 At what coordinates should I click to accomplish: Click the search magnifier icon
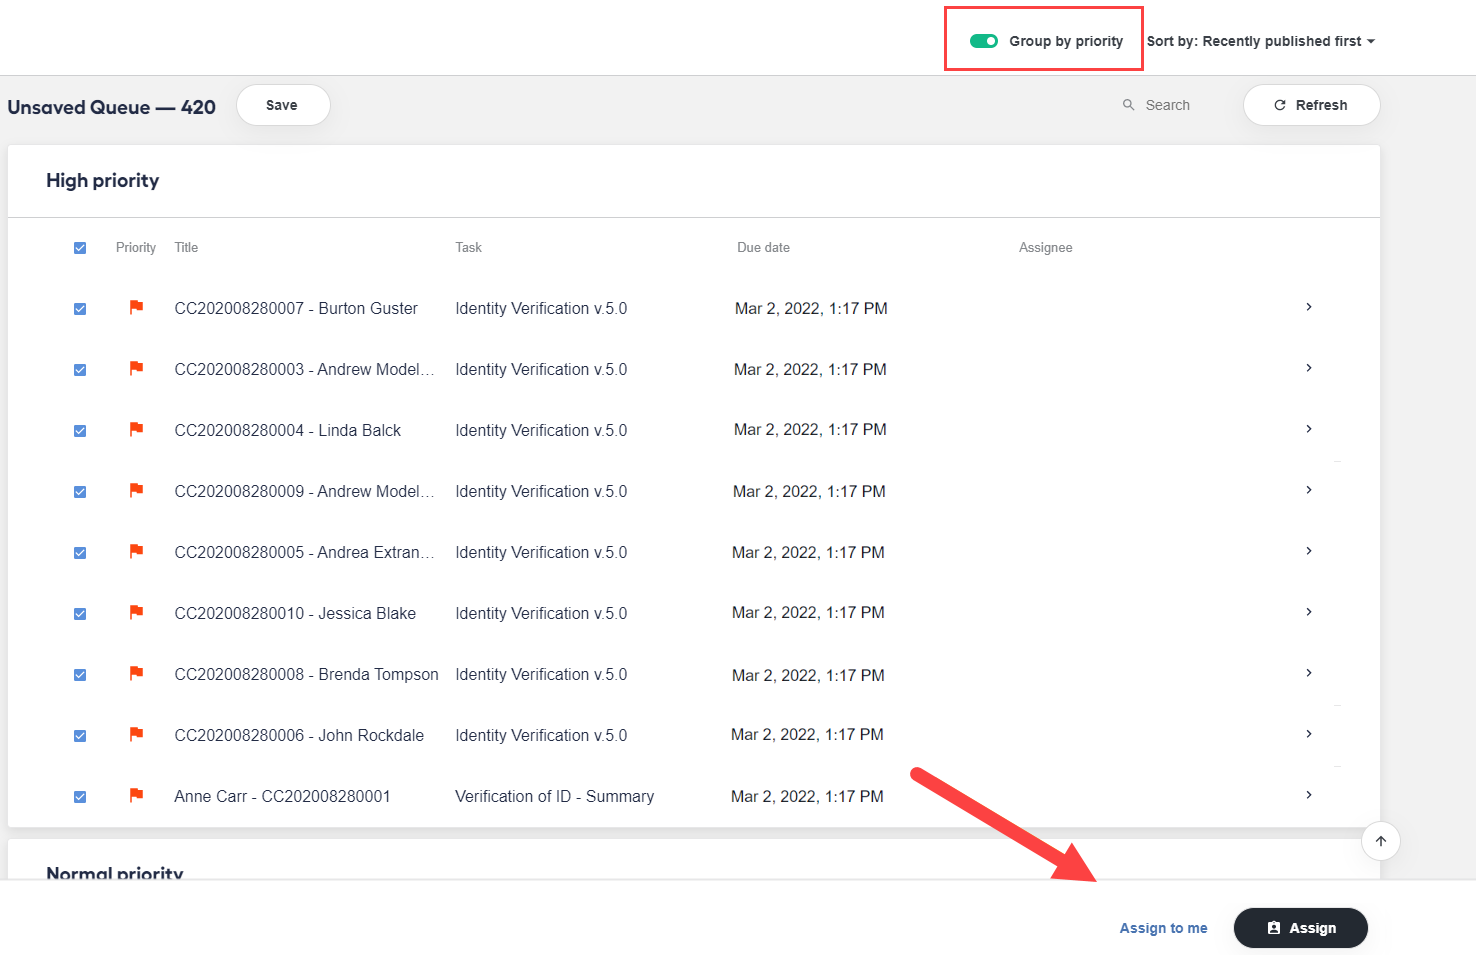tap(1128, 105)
